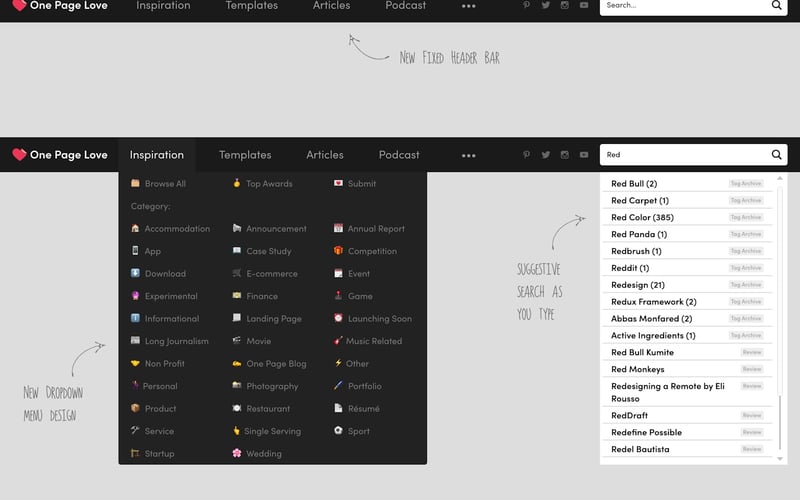Image resolution: width=800 pixels, height=500 pixels.
Task: Click the Submit love-letter icon
Action: tap(338, 183)
